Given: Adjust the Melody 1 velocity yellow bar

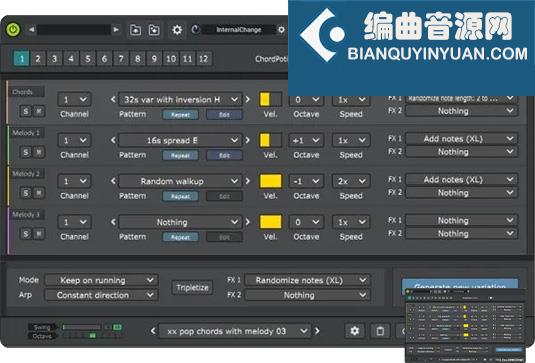Looking at the screenshot, I should (271, 140).
